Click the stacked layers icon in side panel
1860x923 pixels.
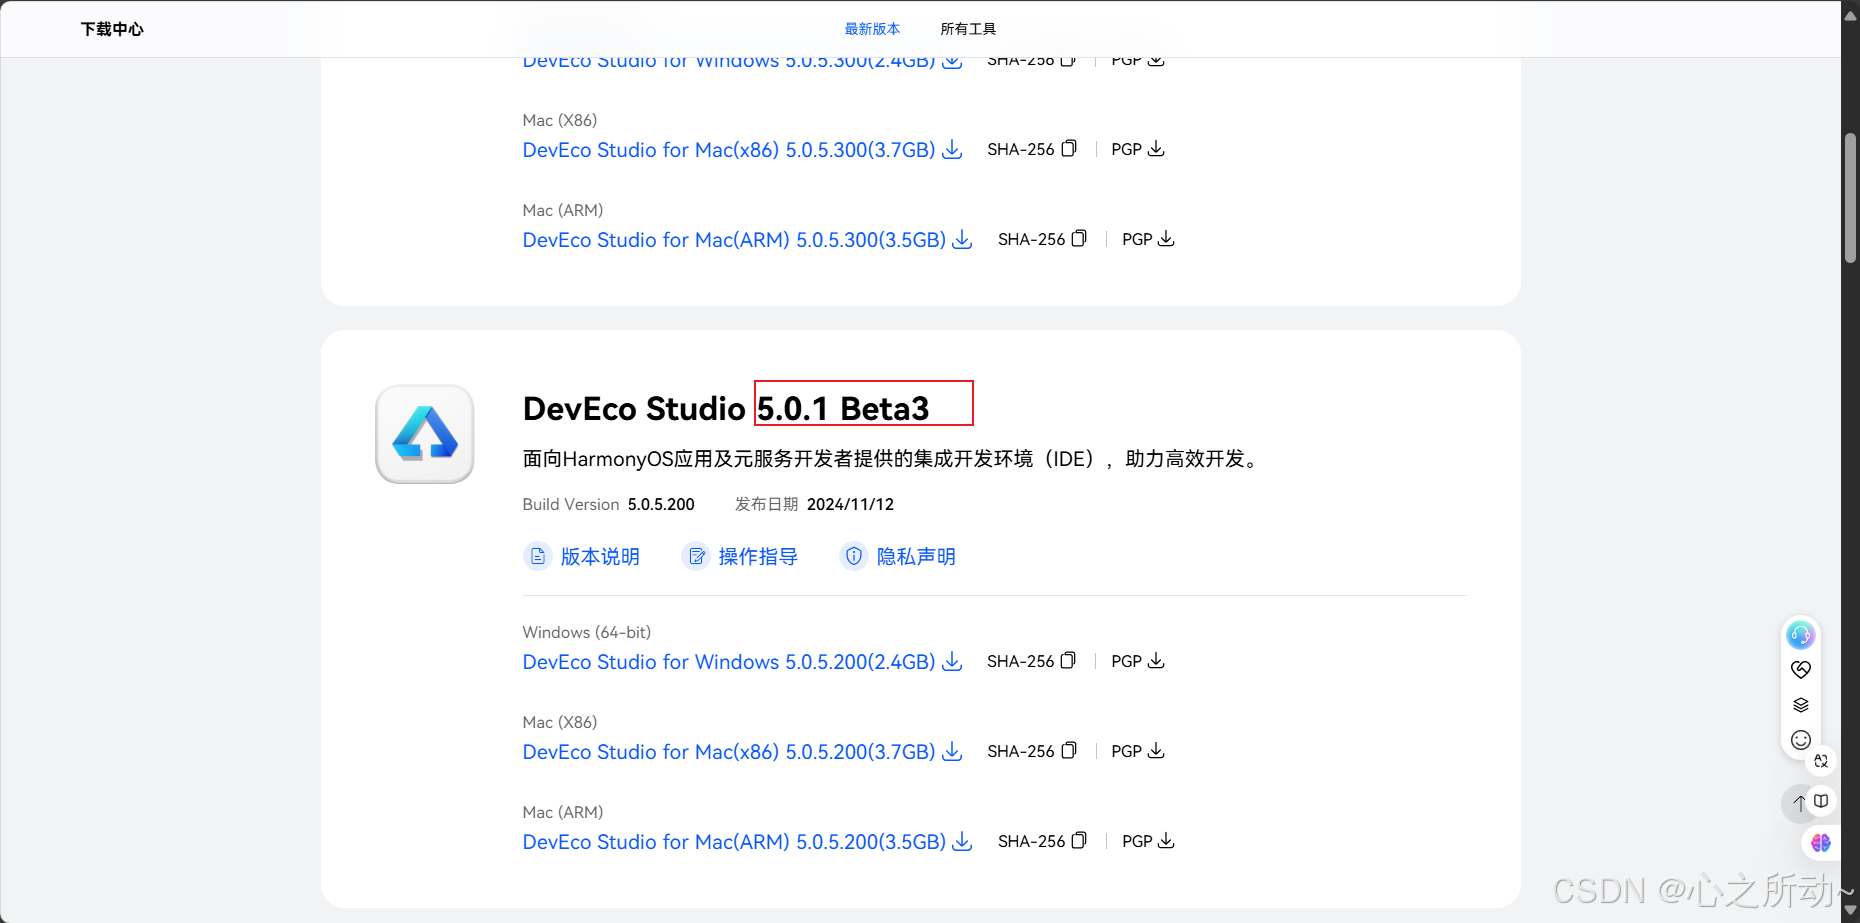point(1800,704)
